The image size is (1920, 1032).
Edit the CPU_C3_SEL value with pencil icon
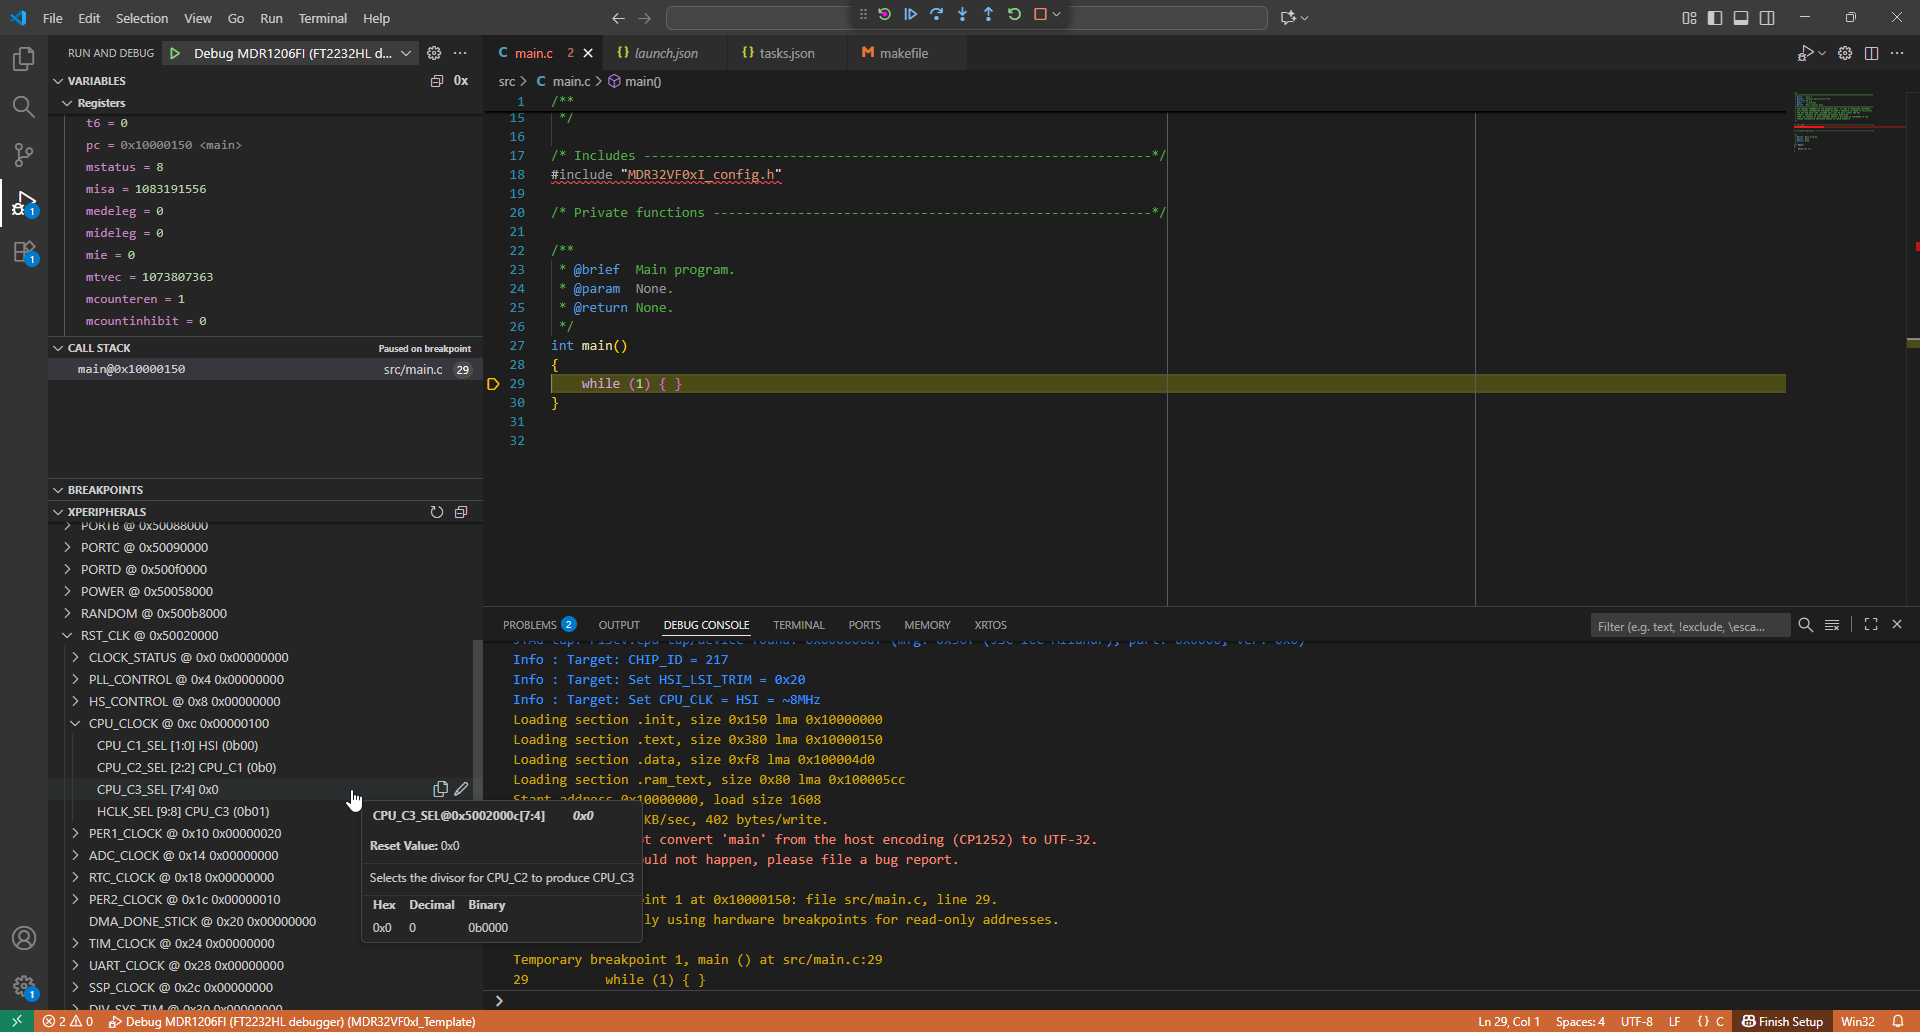[461, 789]
